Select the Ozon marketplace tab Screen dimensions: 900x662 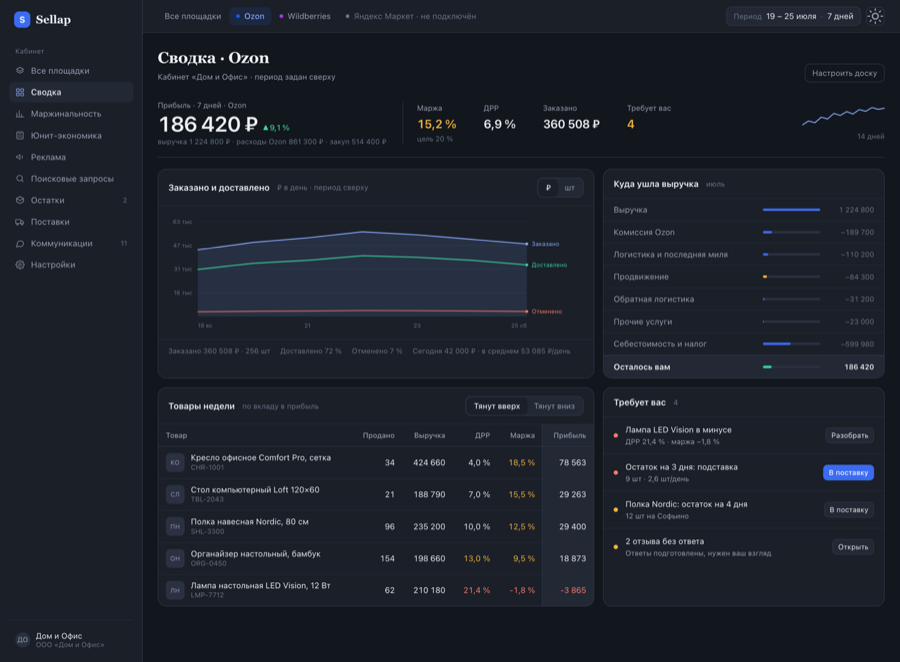click(250, 16)
